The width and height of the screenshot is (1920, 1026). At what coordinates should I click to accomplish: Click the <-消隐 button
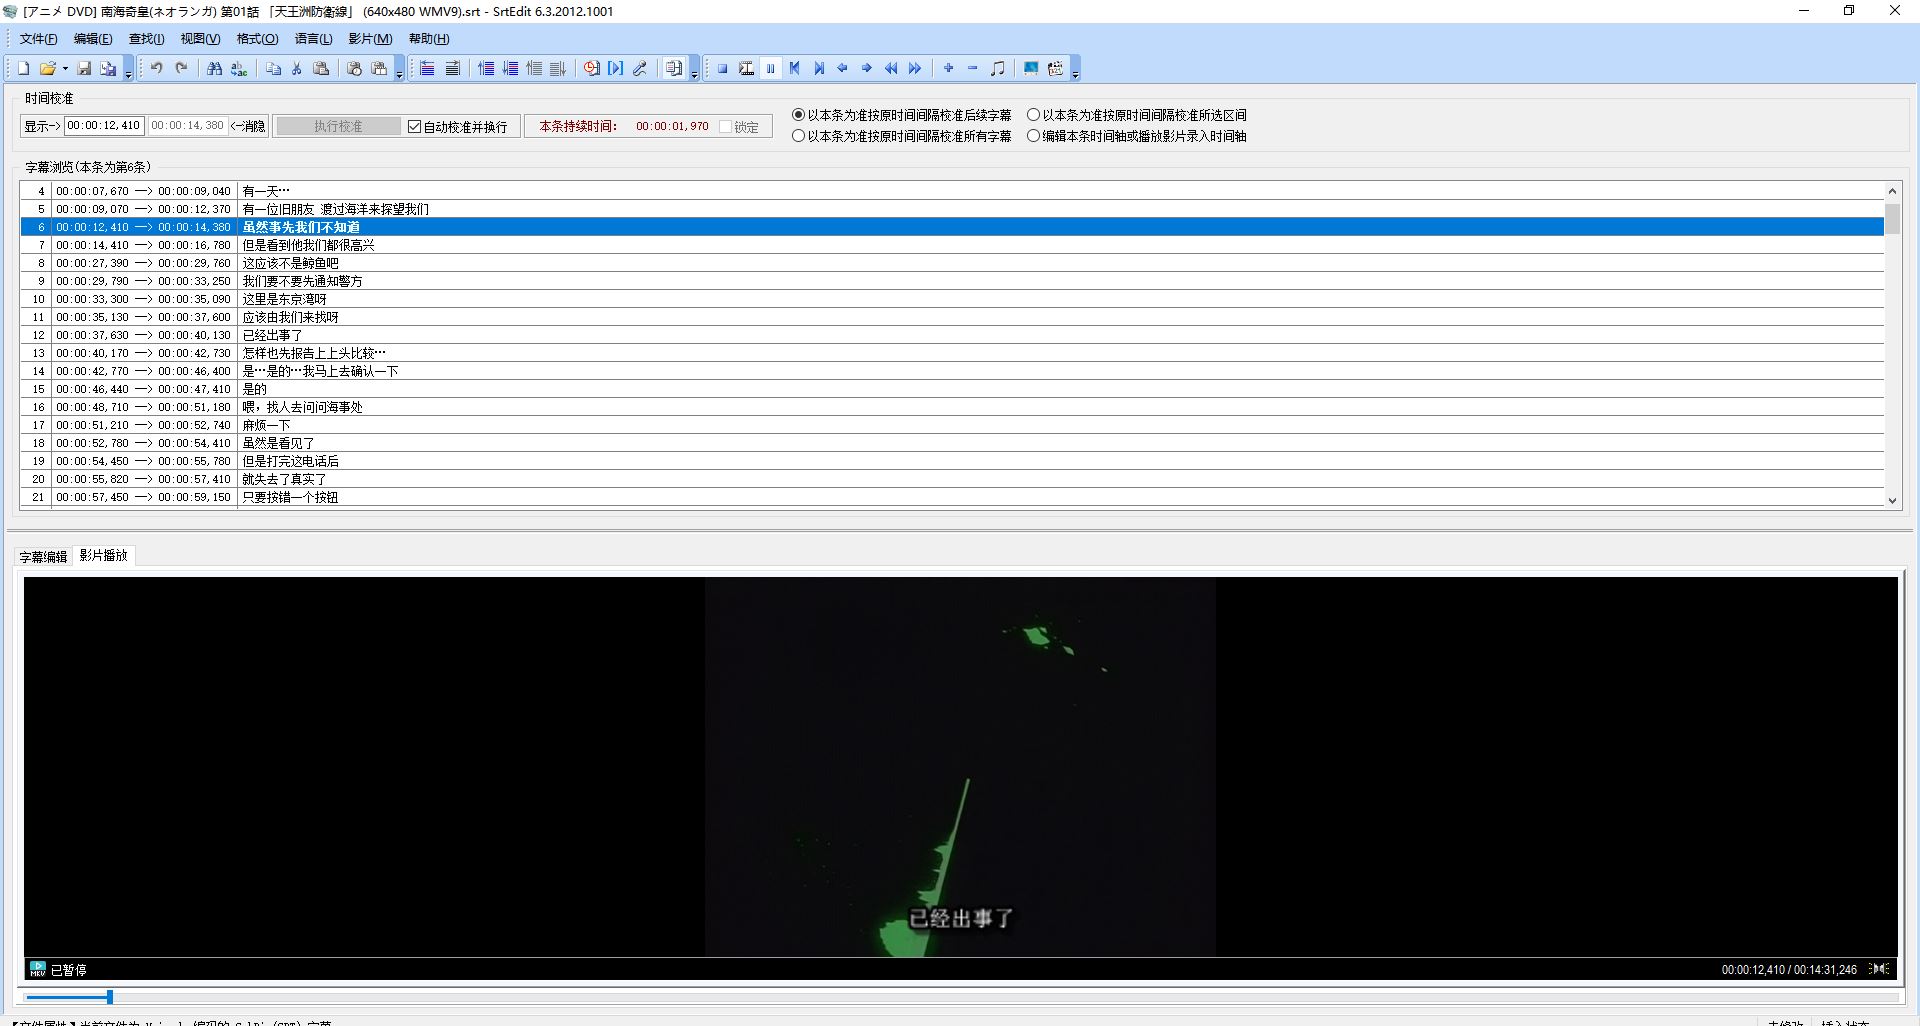point(248,126)
